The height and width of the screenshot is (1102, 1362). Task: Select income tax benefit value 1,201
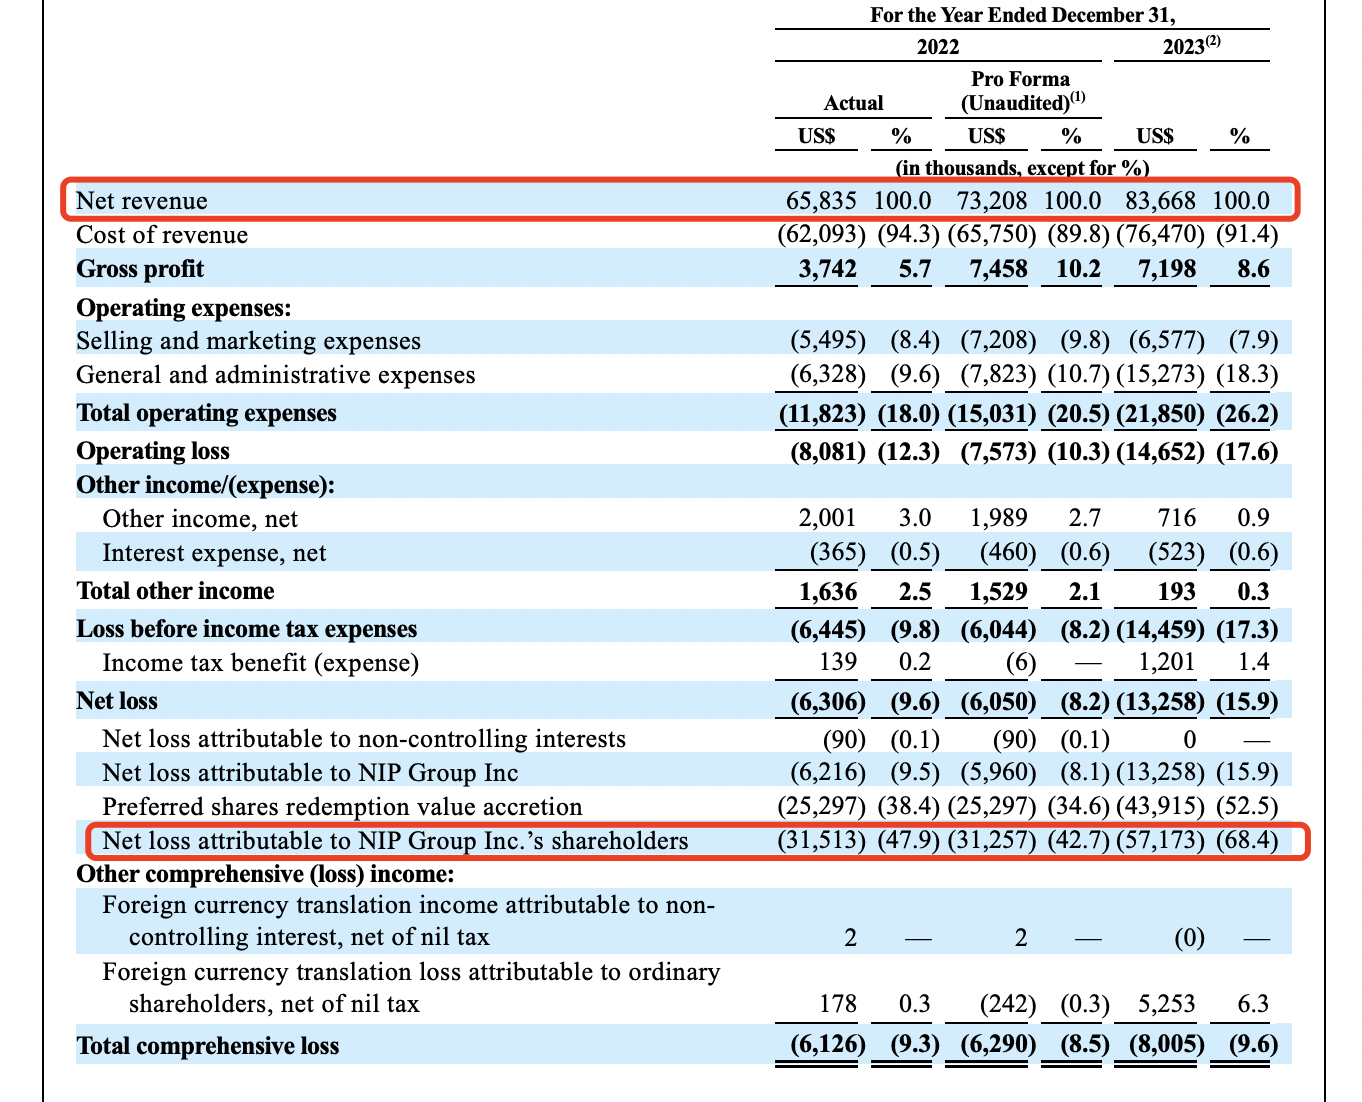[1167, 663]
